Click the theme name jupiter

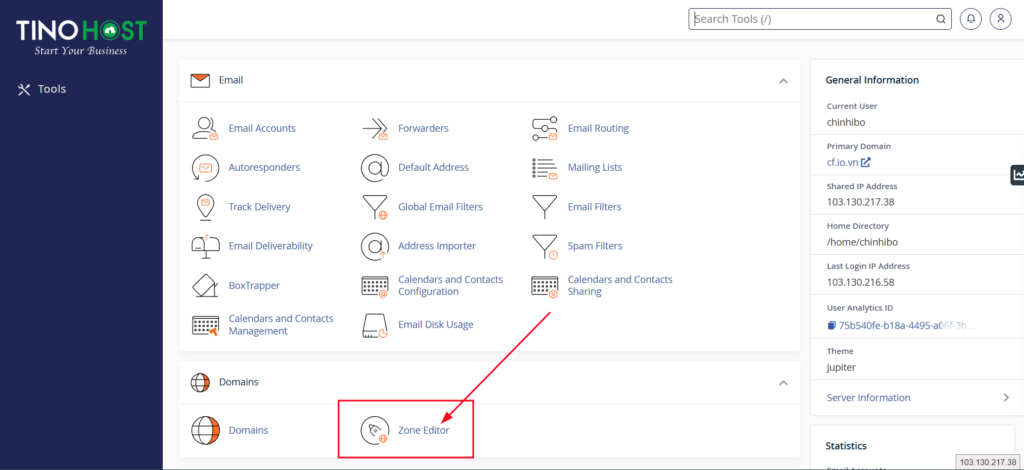click(841, 367)
